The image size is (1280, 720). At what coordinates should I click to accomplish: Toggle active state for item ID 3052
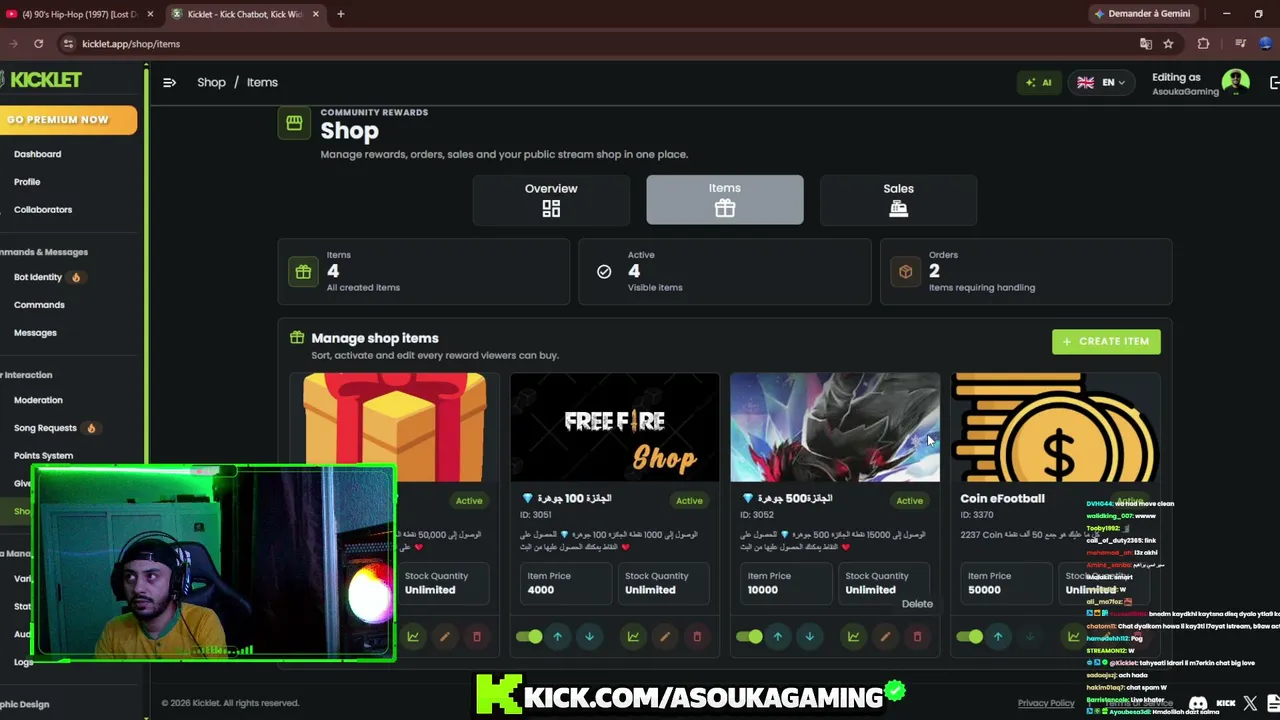click(749, 637)
